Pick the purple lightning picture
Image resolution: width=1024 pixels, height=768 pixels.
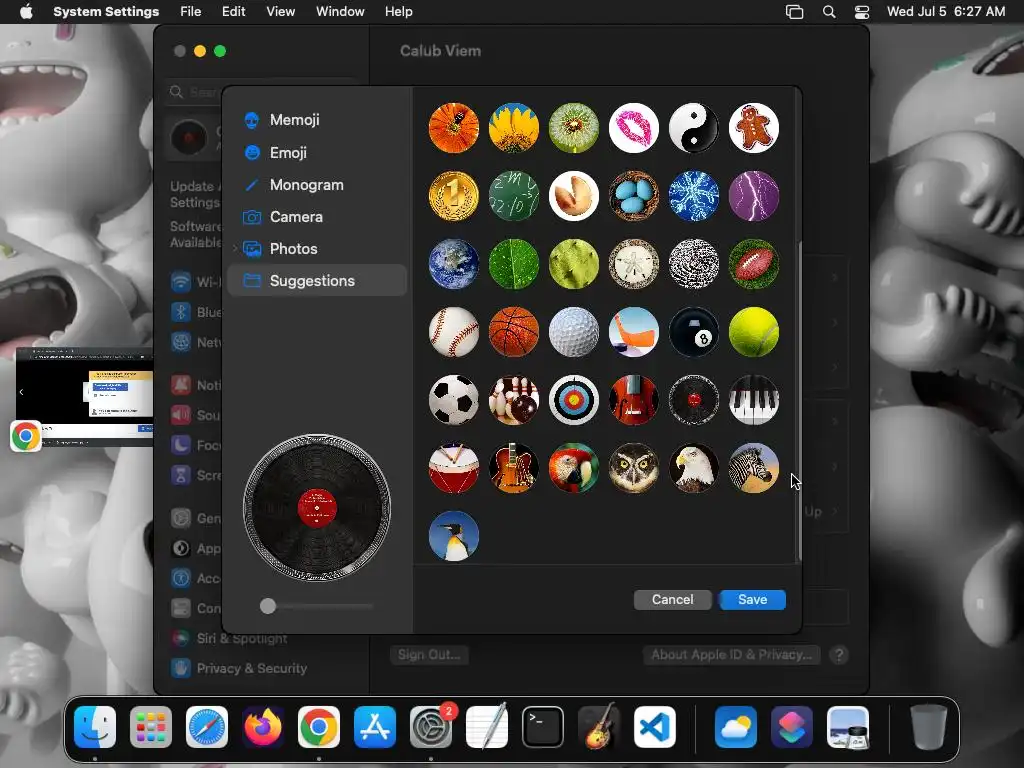(754, 196)
